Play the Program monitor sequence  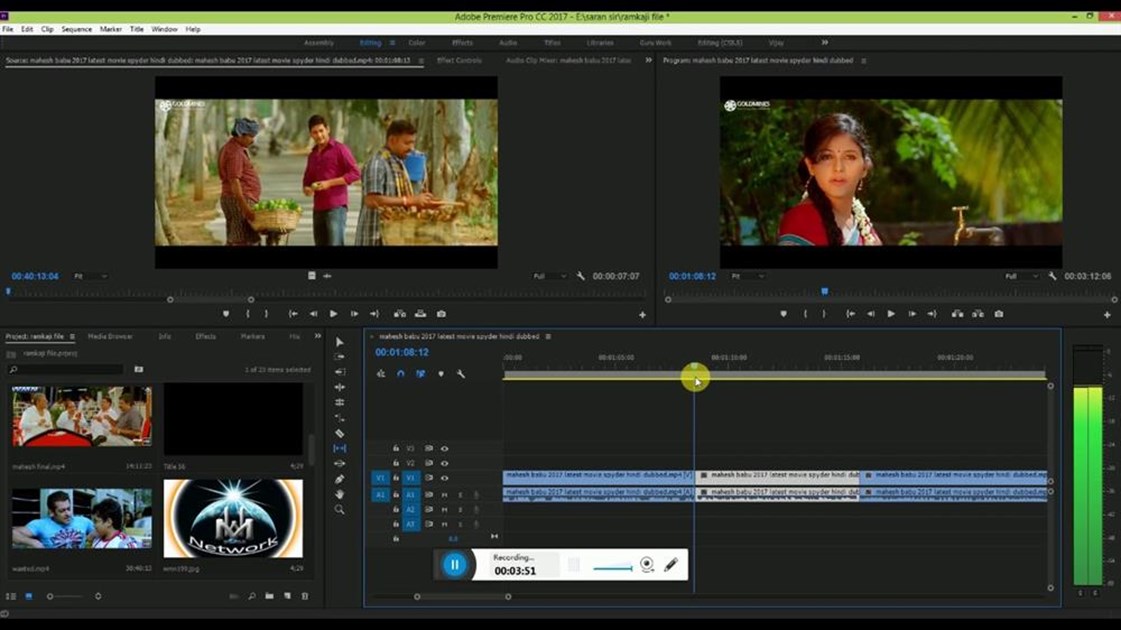[x=891, y=314]
